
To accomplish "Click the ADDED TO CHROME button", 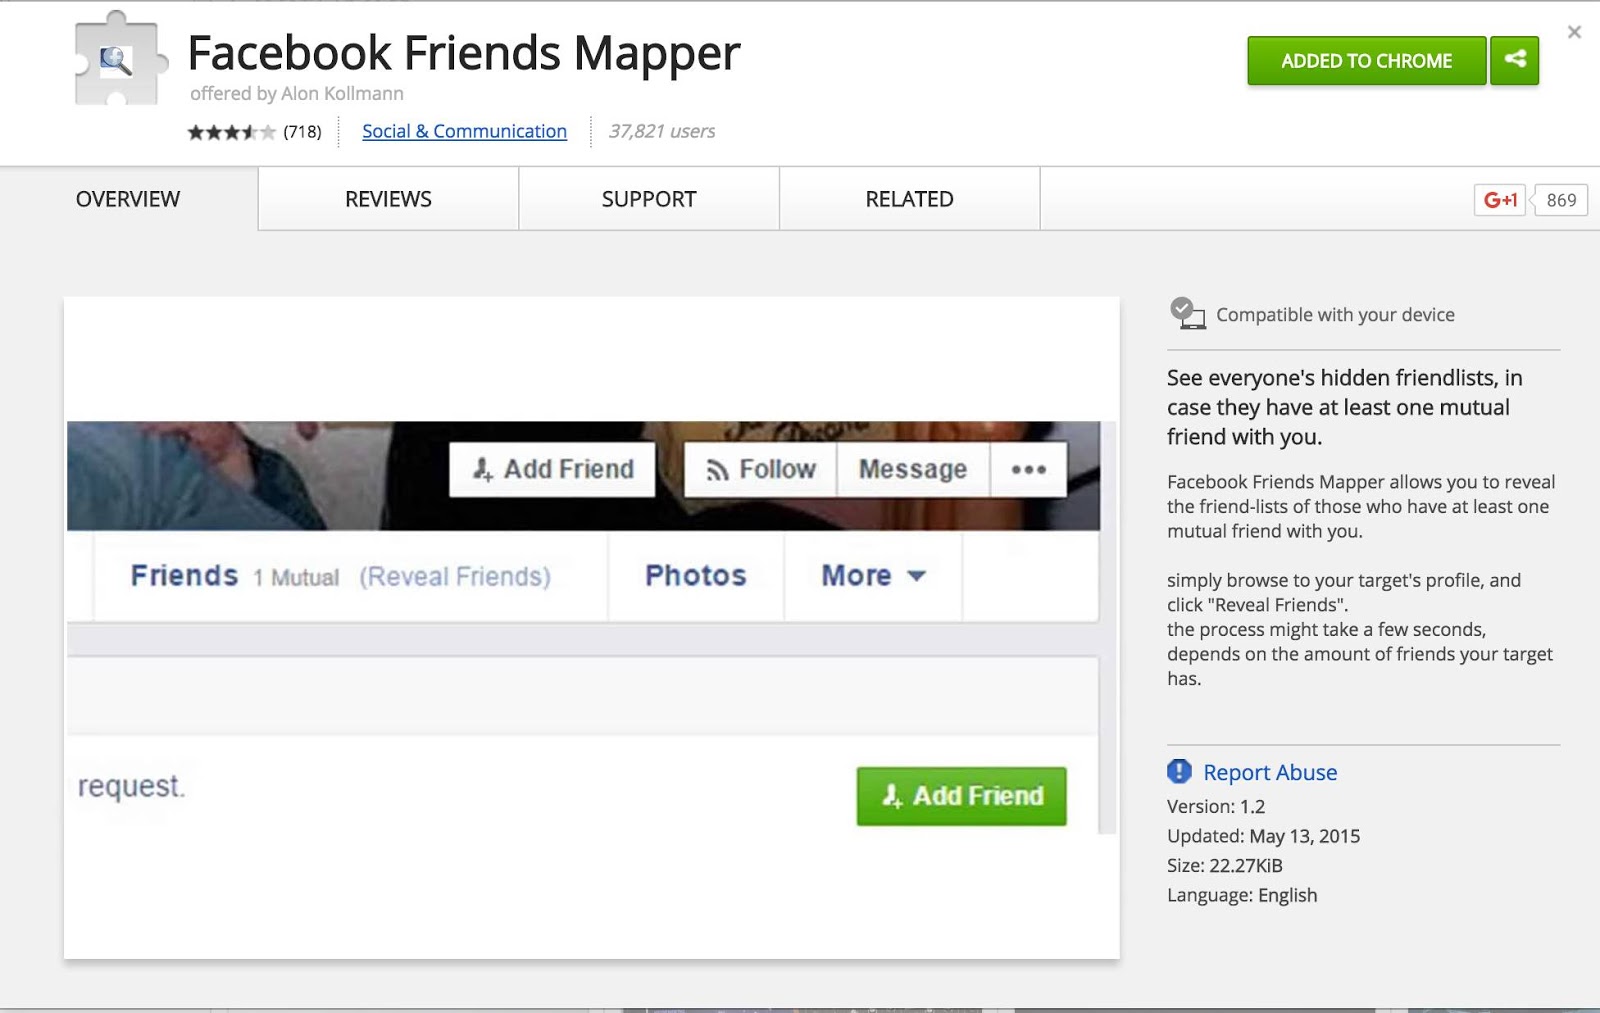I will coord(1366,61).
